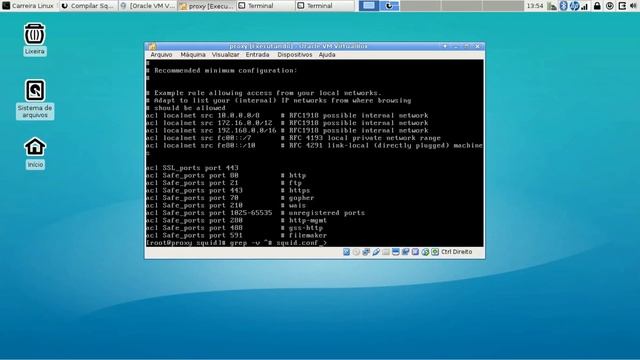This screenshot has width=640, height=360.
Task: Open the Ajuda menu
Action: [327, 55]
